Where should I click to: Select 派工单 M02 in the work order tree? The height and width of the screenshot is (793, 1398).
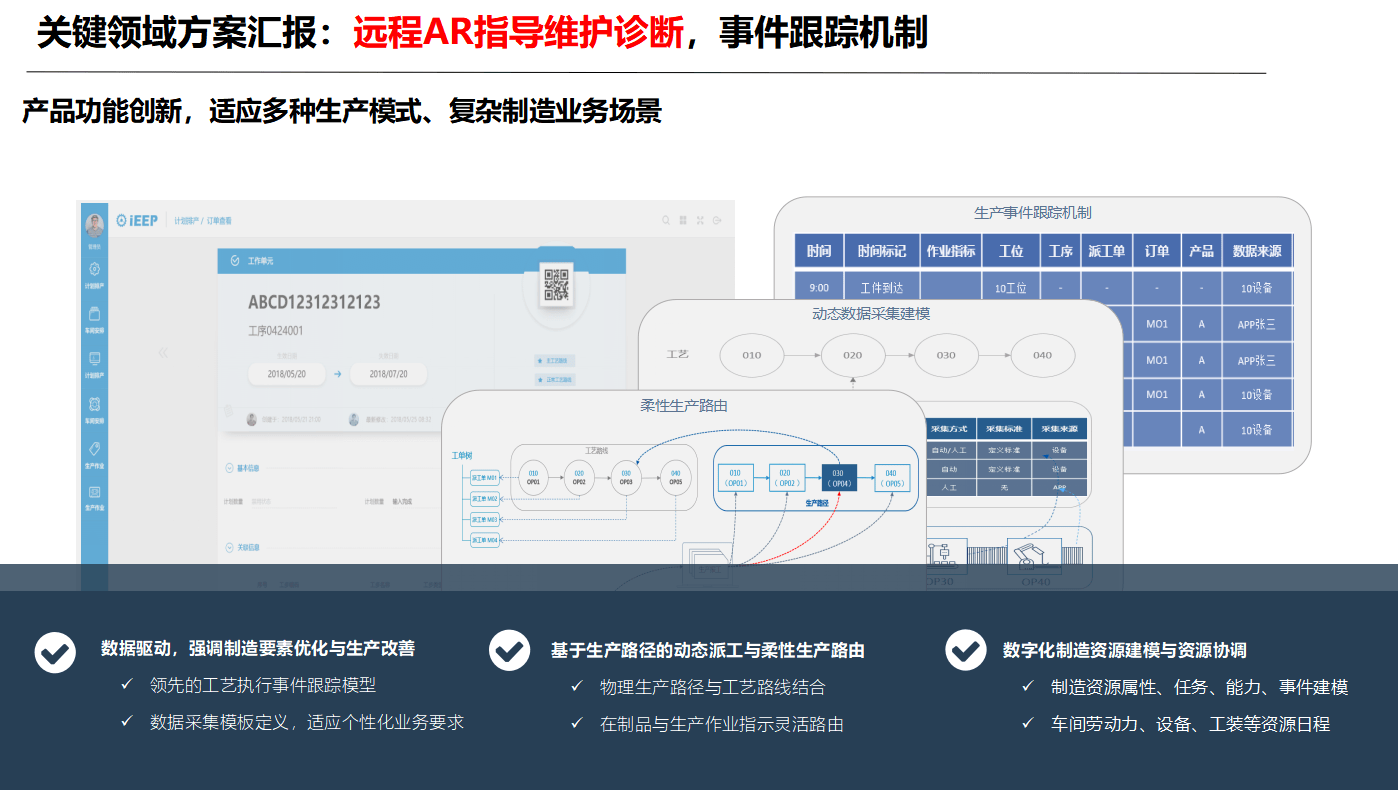coord(484,498)
